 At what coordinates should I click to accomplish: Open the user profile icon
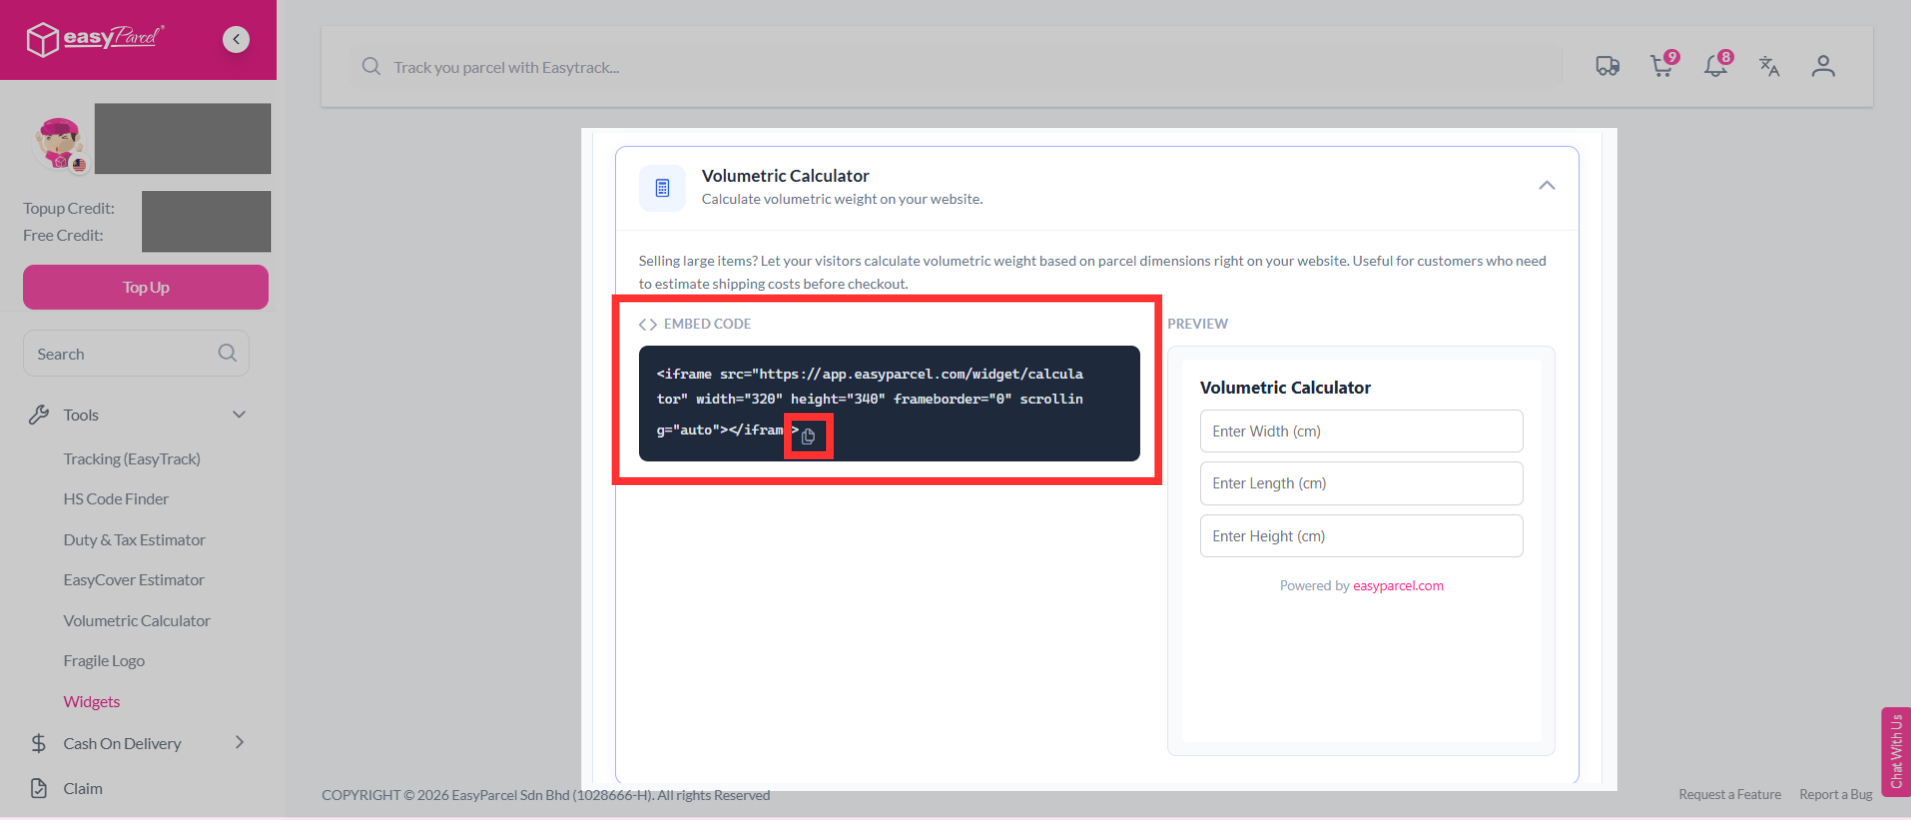tap(1823, 66)
